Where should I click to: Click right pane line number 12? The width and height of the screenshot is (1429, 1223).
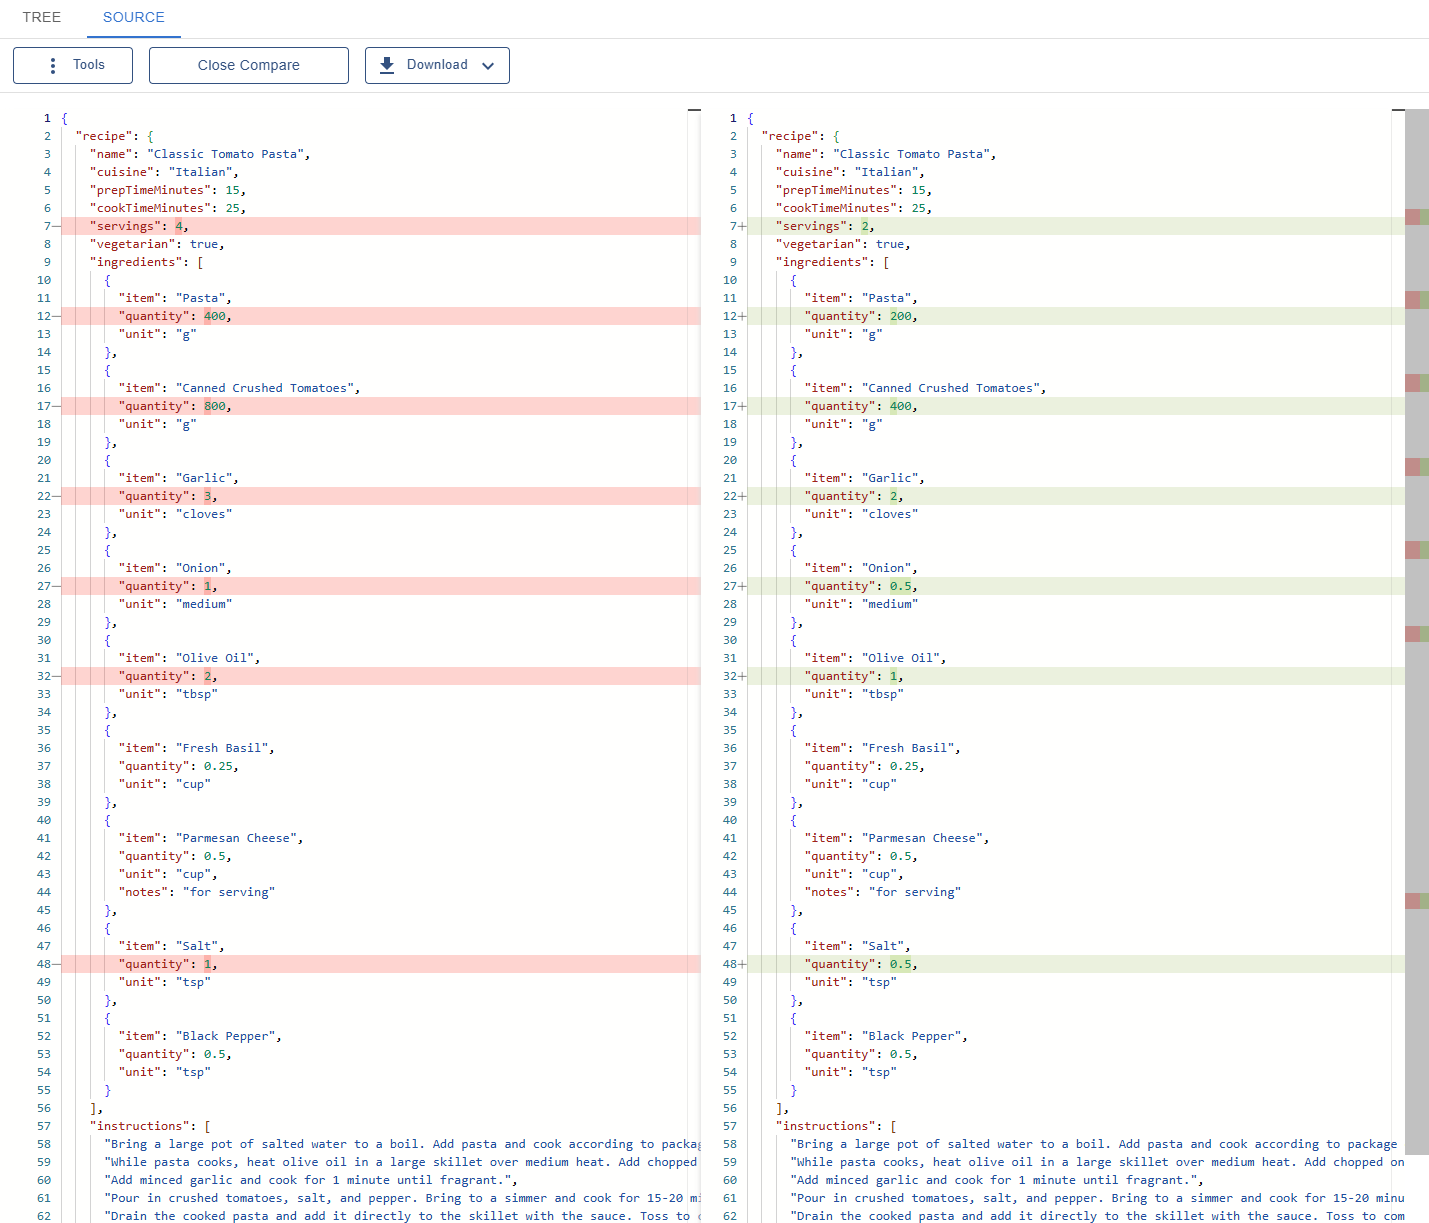coord(730,316)
